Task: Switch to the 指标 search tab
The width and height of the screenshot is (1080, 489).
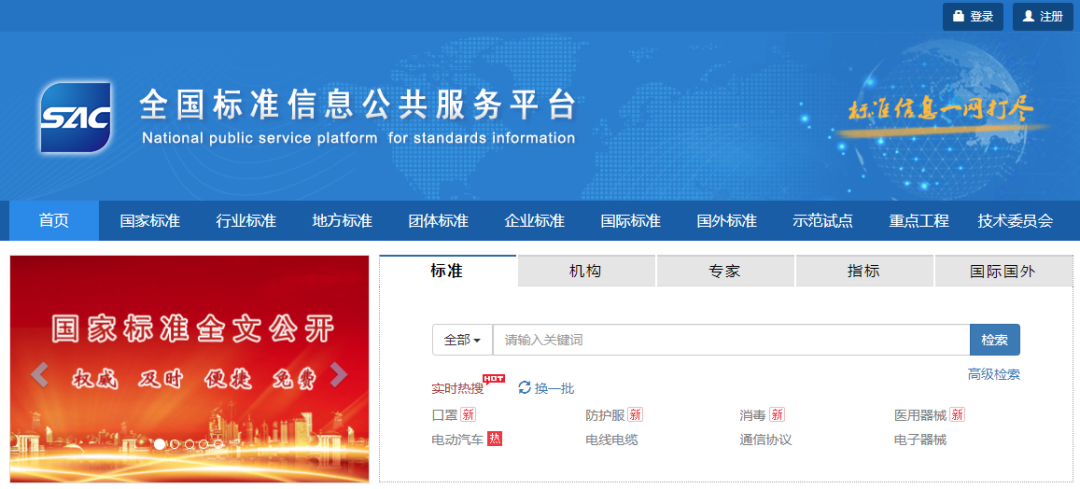Action: (864, 271)
